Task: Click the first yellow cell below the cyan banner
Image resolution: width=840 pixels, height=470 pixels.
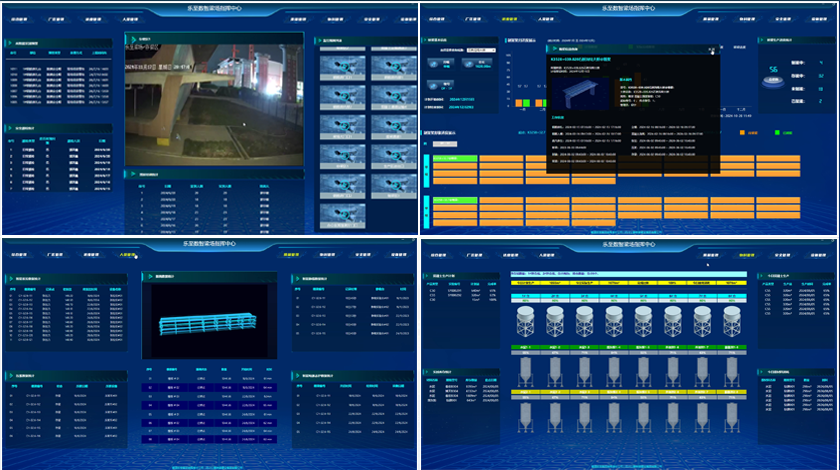Action: 525,282
